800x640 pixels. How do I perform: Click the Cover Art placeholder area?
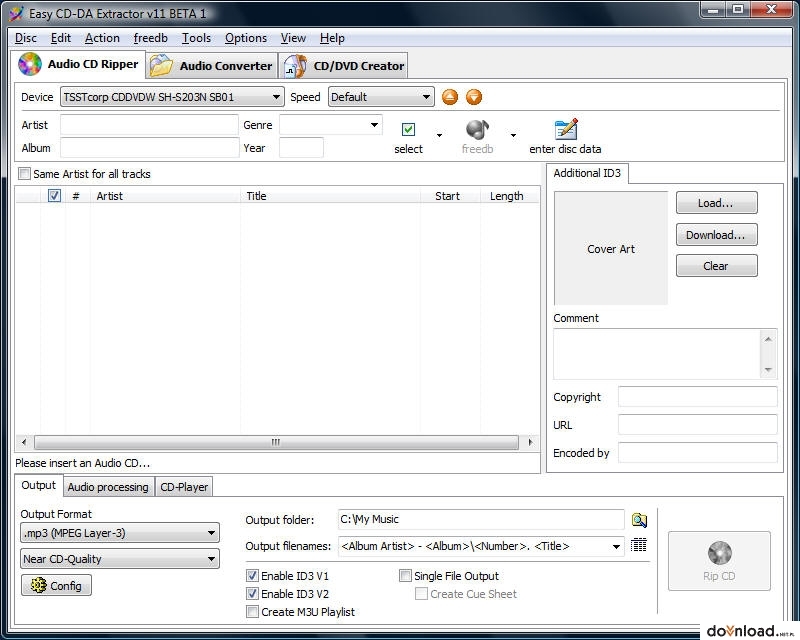(611, 249)
